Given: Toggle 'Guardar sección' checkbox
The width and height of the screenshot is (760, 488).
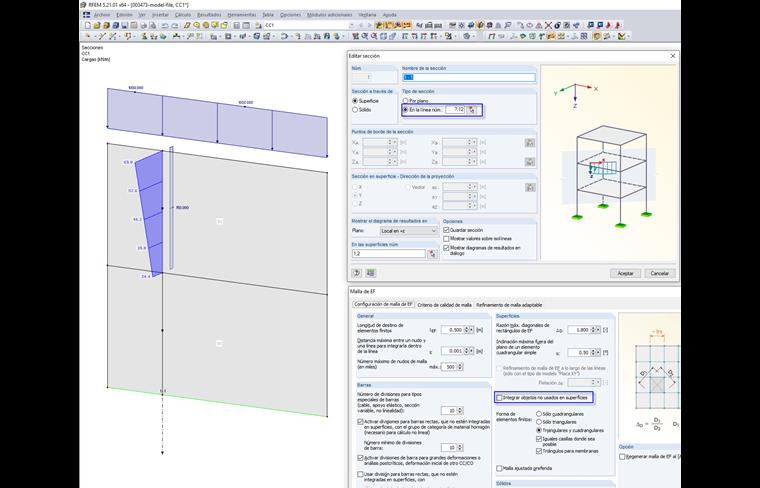Looking at the screenshot, I should coord(446,230).
